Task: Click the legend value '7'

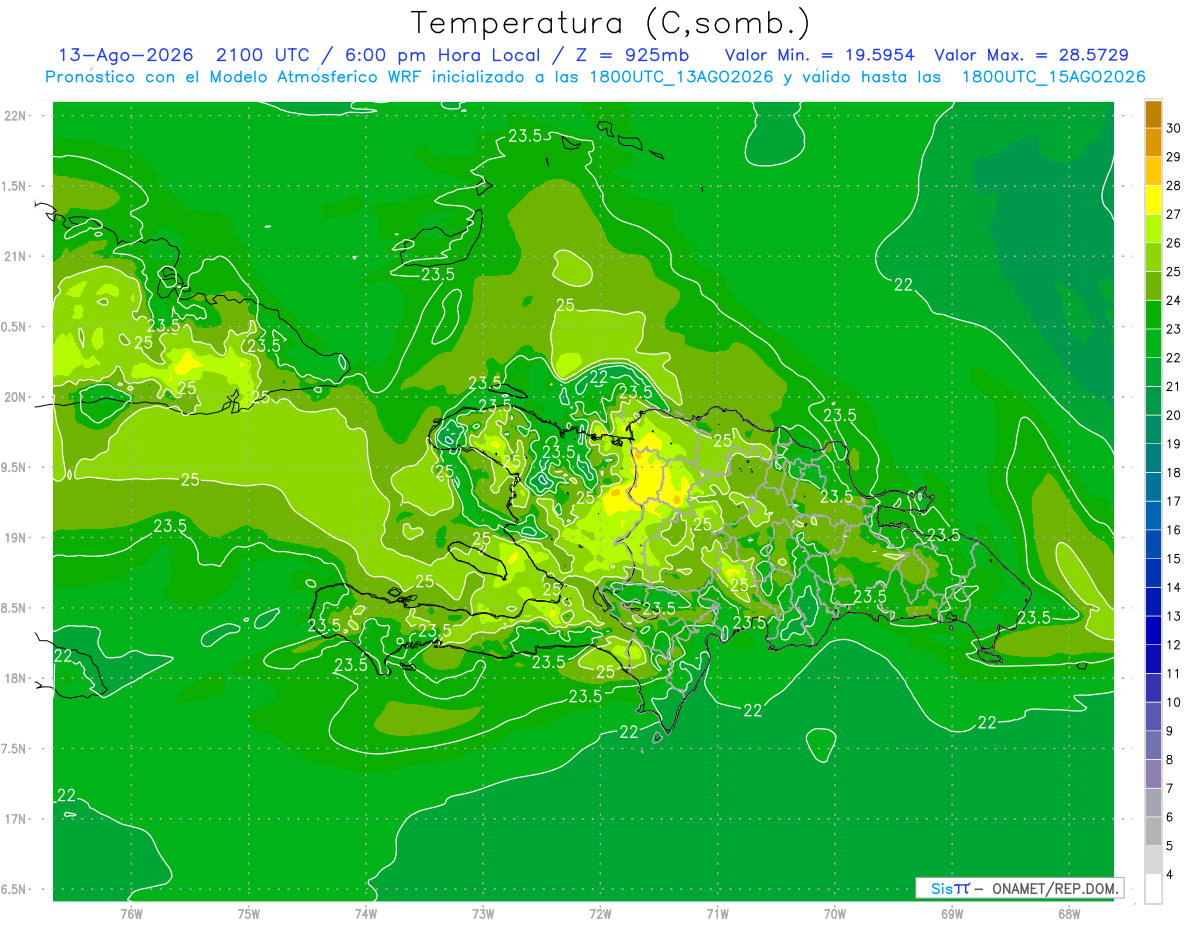Action: tap(1170, 788)
